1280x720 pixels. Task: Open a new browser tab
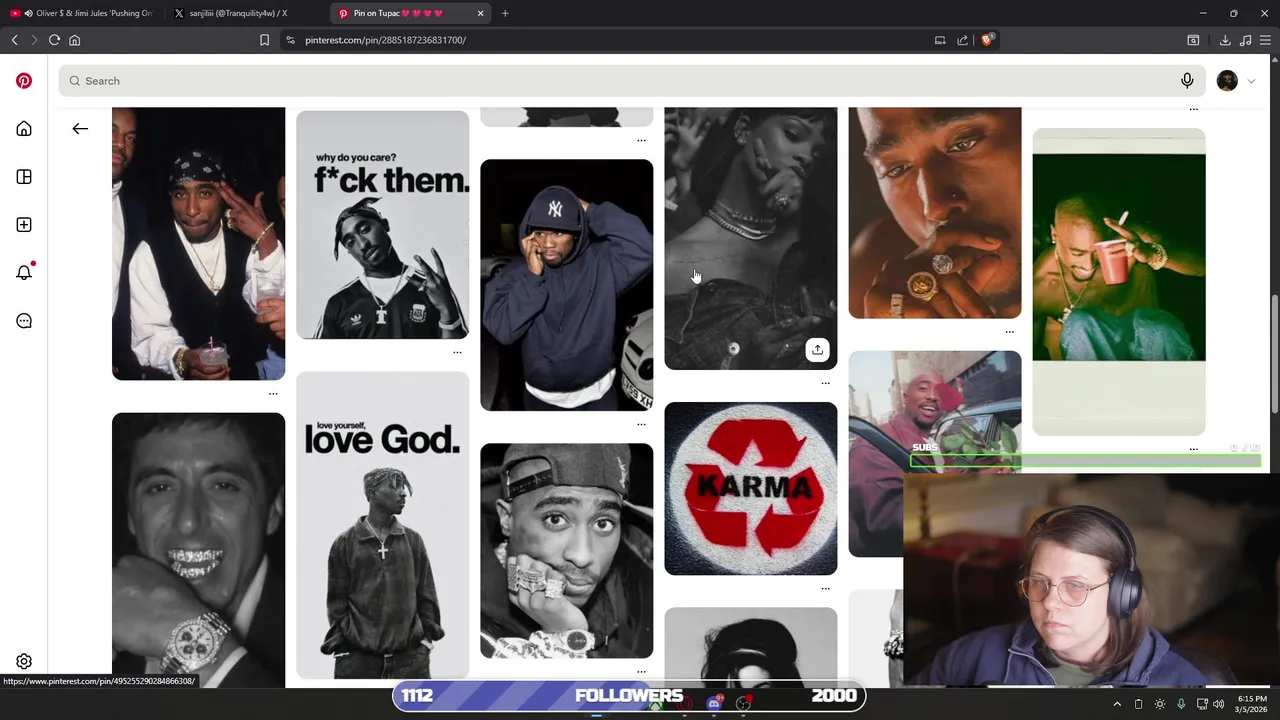coord(505,13)
